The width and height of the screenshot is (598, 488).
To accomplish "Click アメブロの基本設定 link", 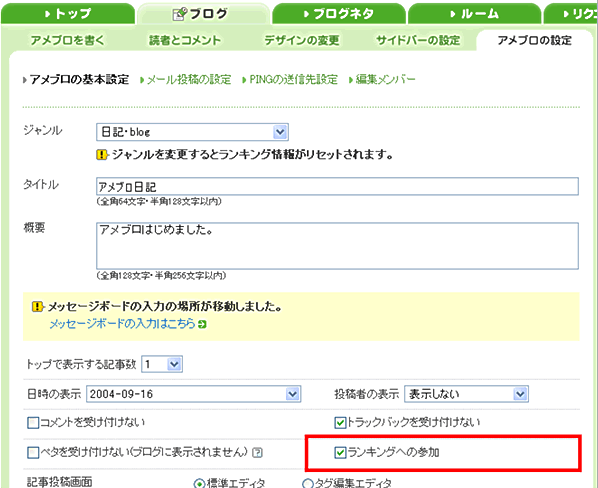I will pyautogui.click(x=79, y=79).
